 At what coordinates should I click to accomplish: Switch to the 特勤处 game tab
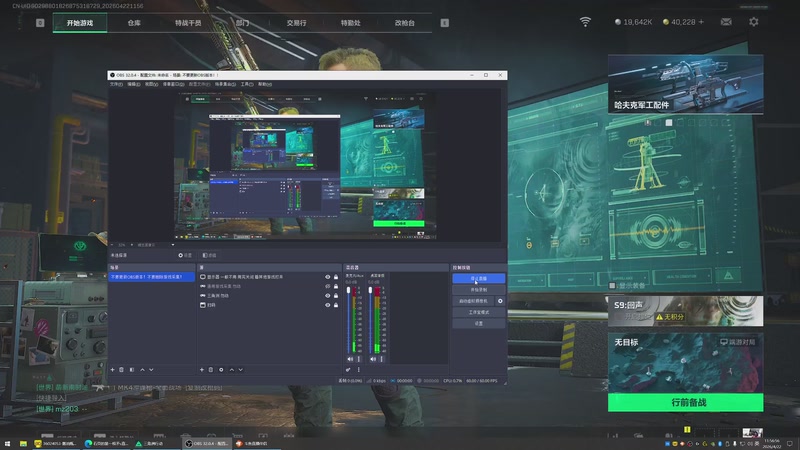tap(351, 23)
